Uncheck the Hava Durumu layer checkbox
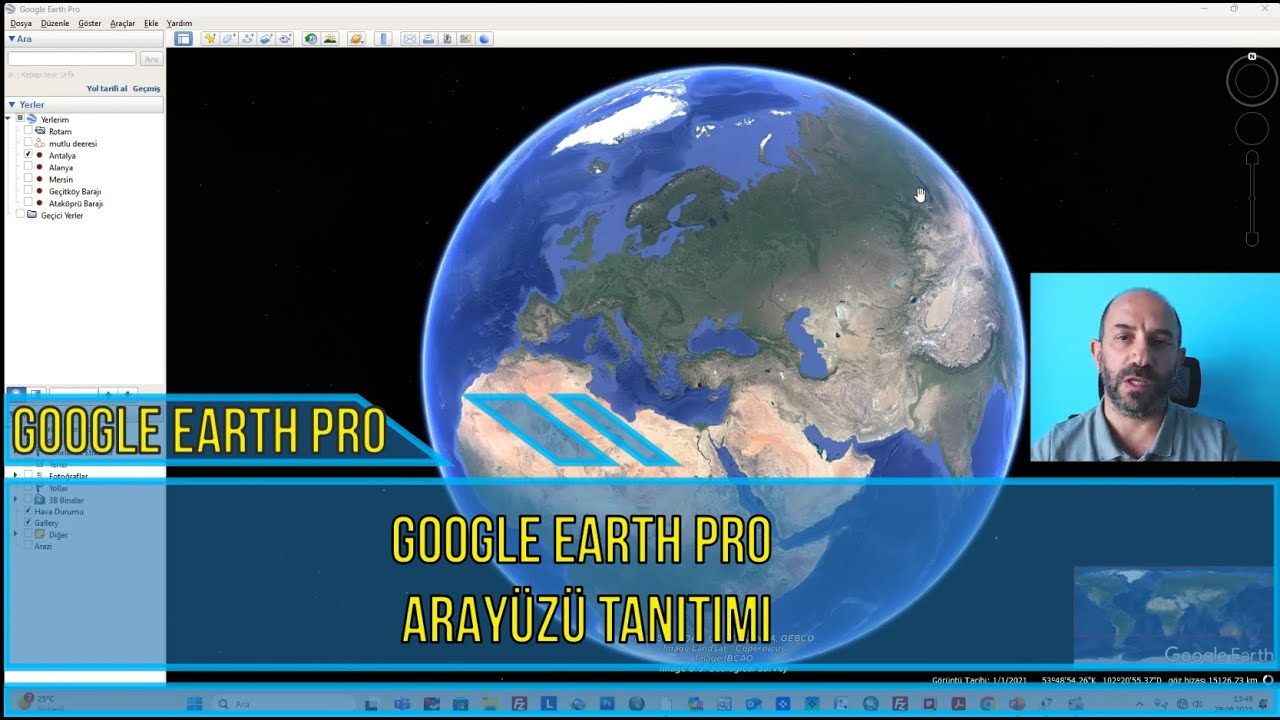 pos(28,511)
